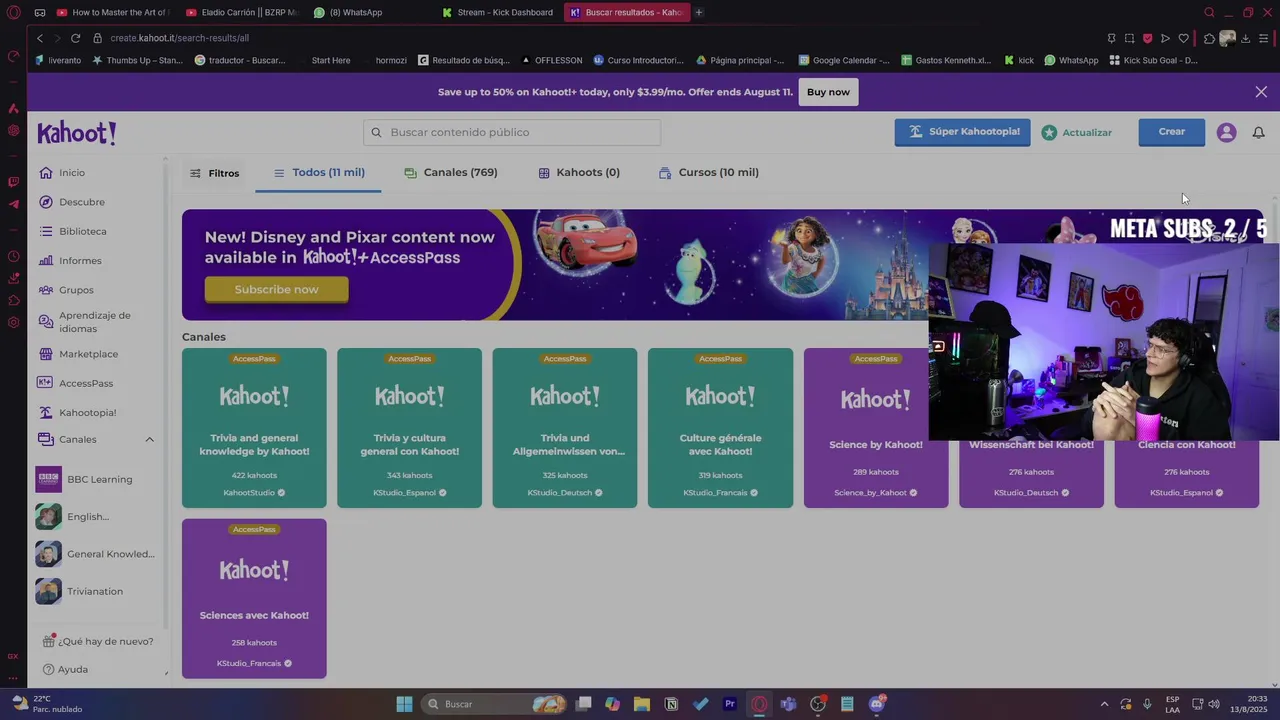
Task: Select the Todos (11 mil) tab
Action: coord(319,173)
